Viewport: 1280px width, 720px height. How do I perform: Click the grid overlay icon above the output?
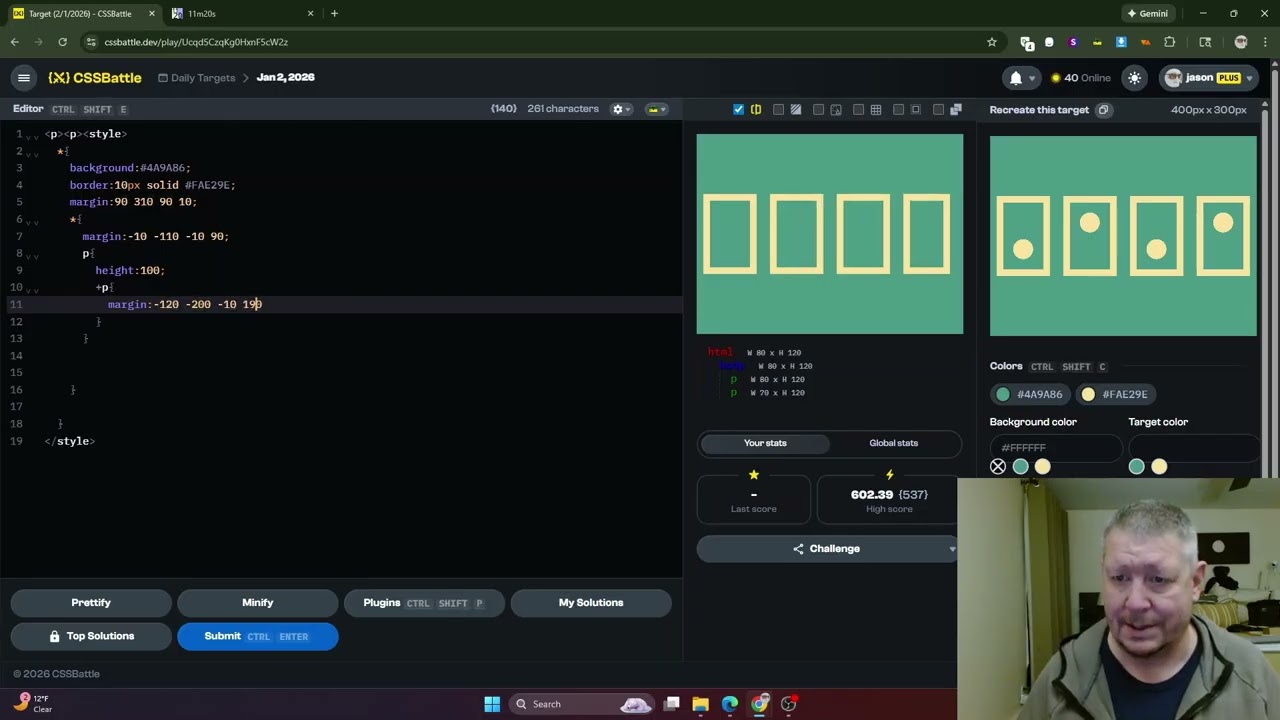(876, 110)
